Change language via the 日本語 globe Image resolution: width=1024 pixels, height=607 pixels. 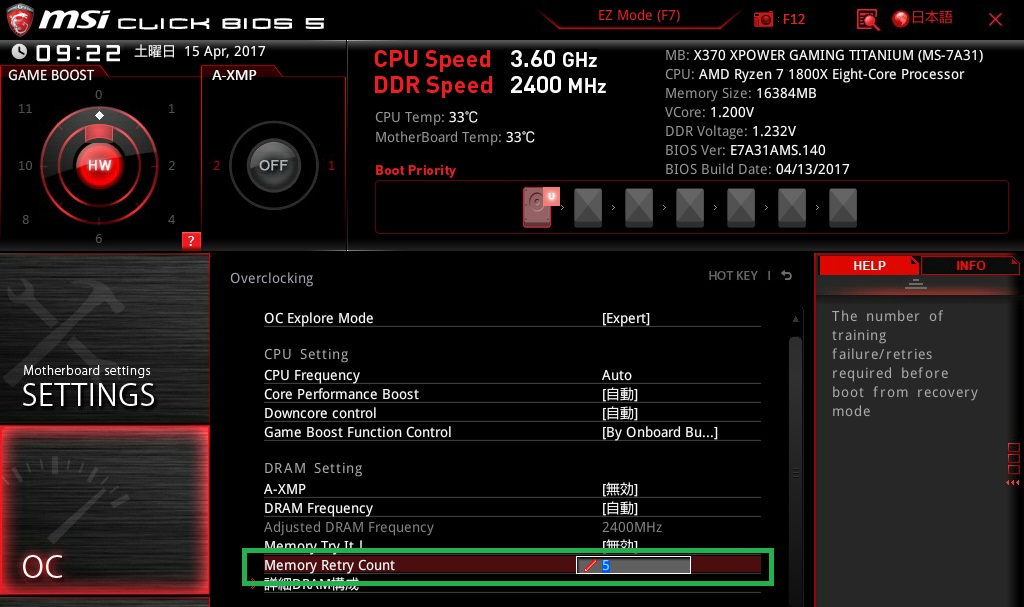click(x=922, y=18)
